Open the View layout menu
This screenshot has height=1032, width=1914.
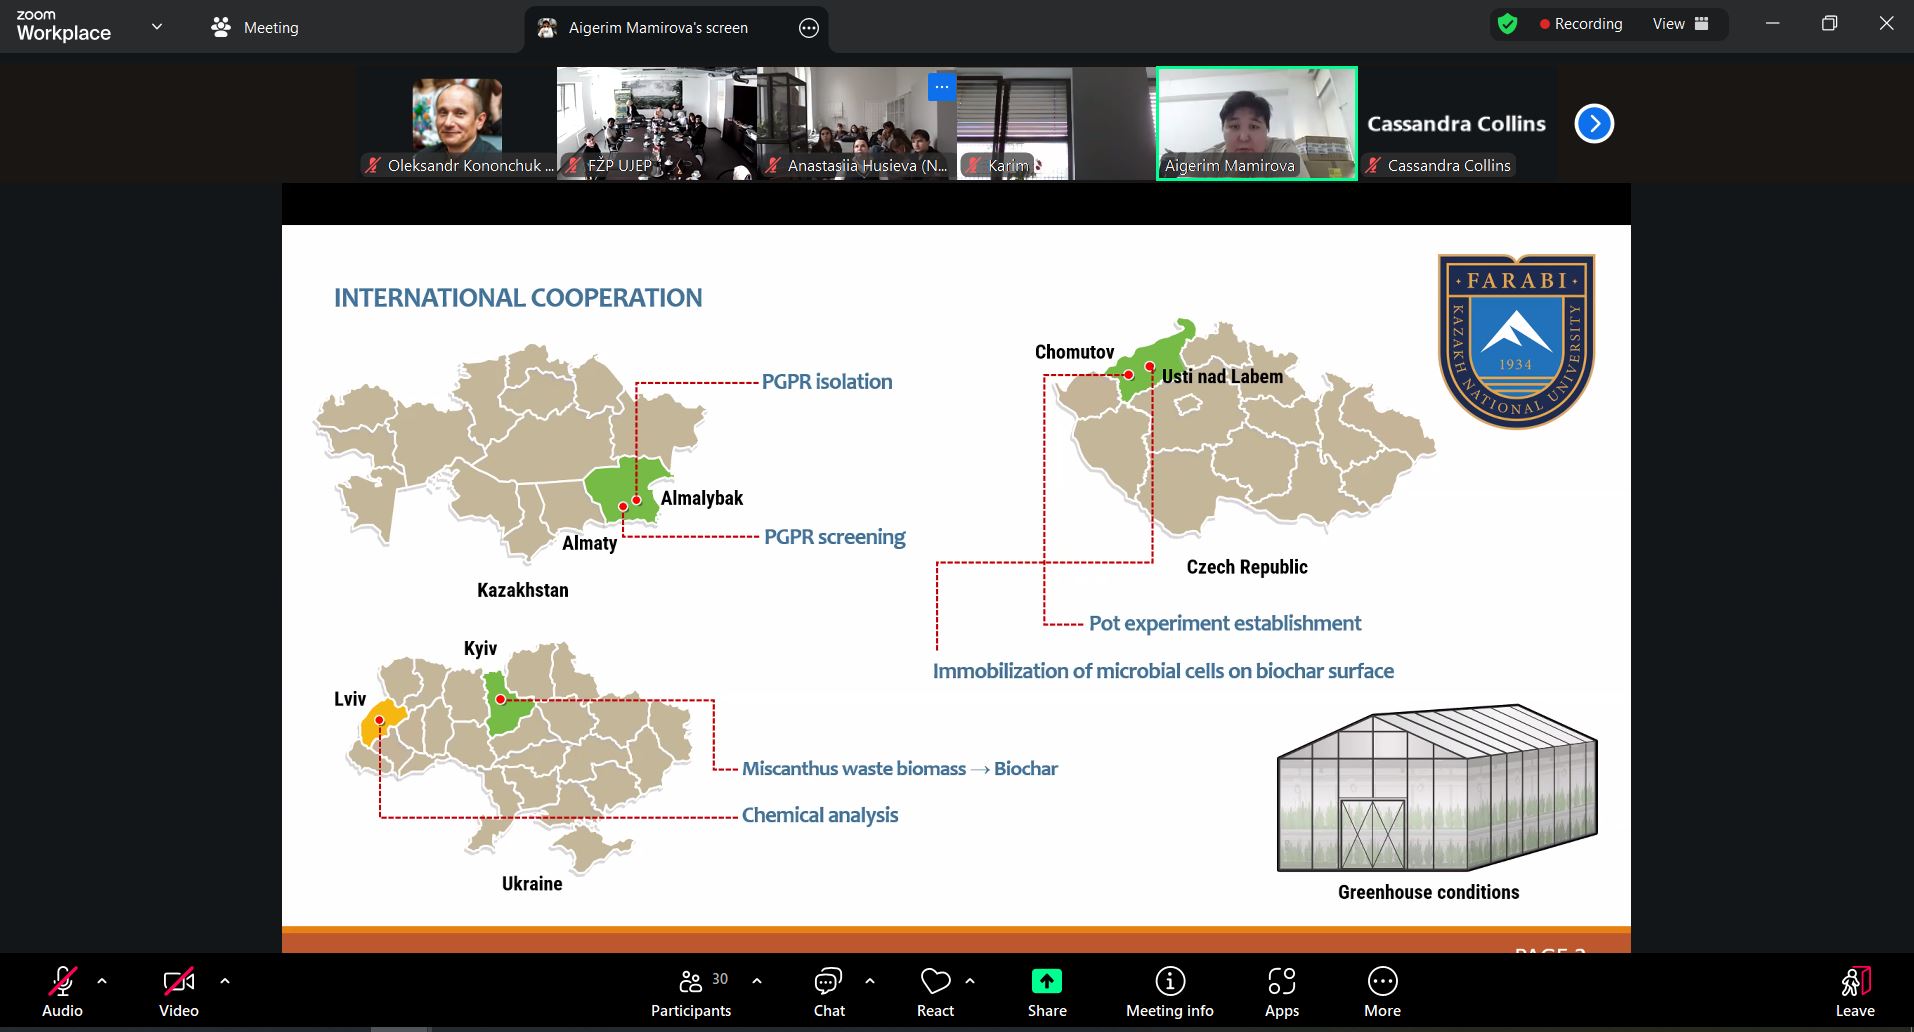coord(1680,24)
